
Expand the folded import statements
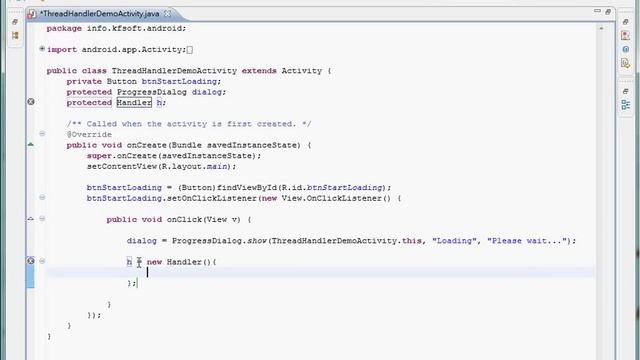click(x=42, y=49)
